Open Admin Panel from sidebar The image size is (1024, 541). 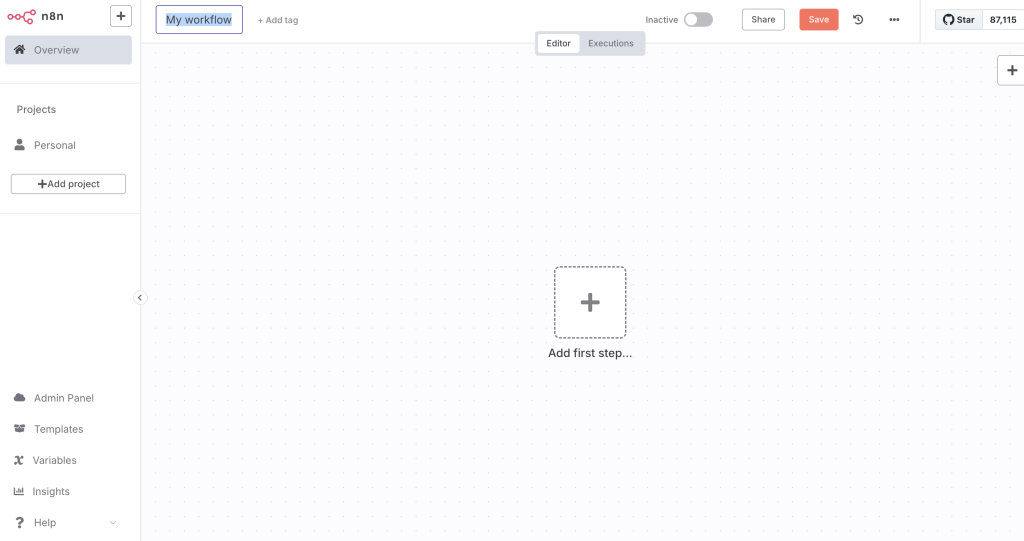pos(63,398)
